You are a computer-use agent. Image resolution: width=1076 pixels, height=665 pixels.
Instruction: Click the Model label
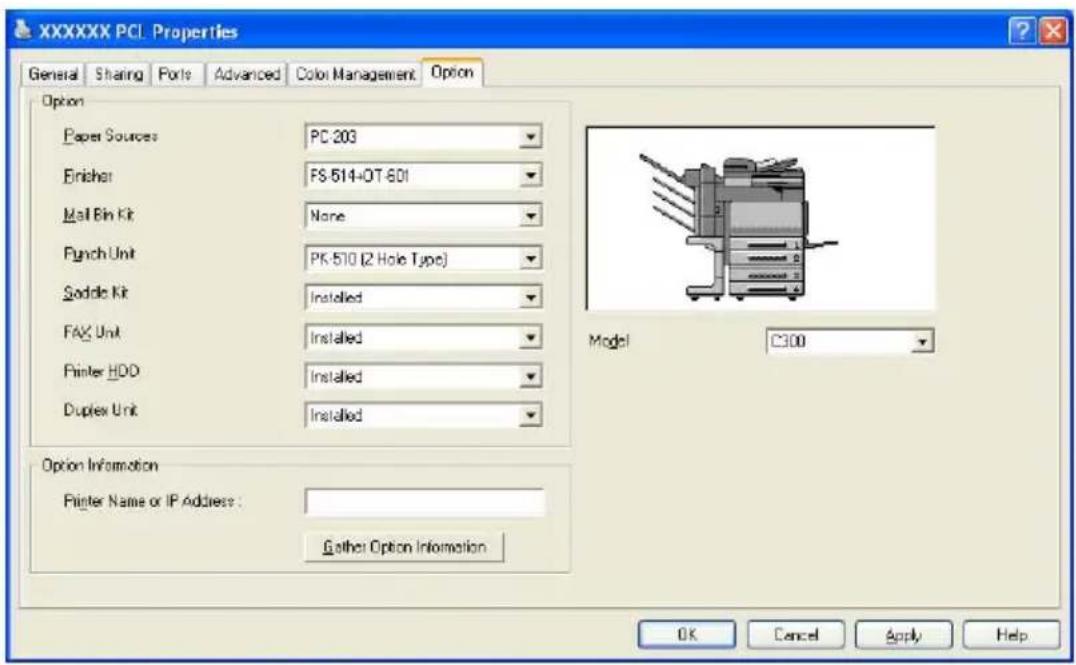pos(609,340)
